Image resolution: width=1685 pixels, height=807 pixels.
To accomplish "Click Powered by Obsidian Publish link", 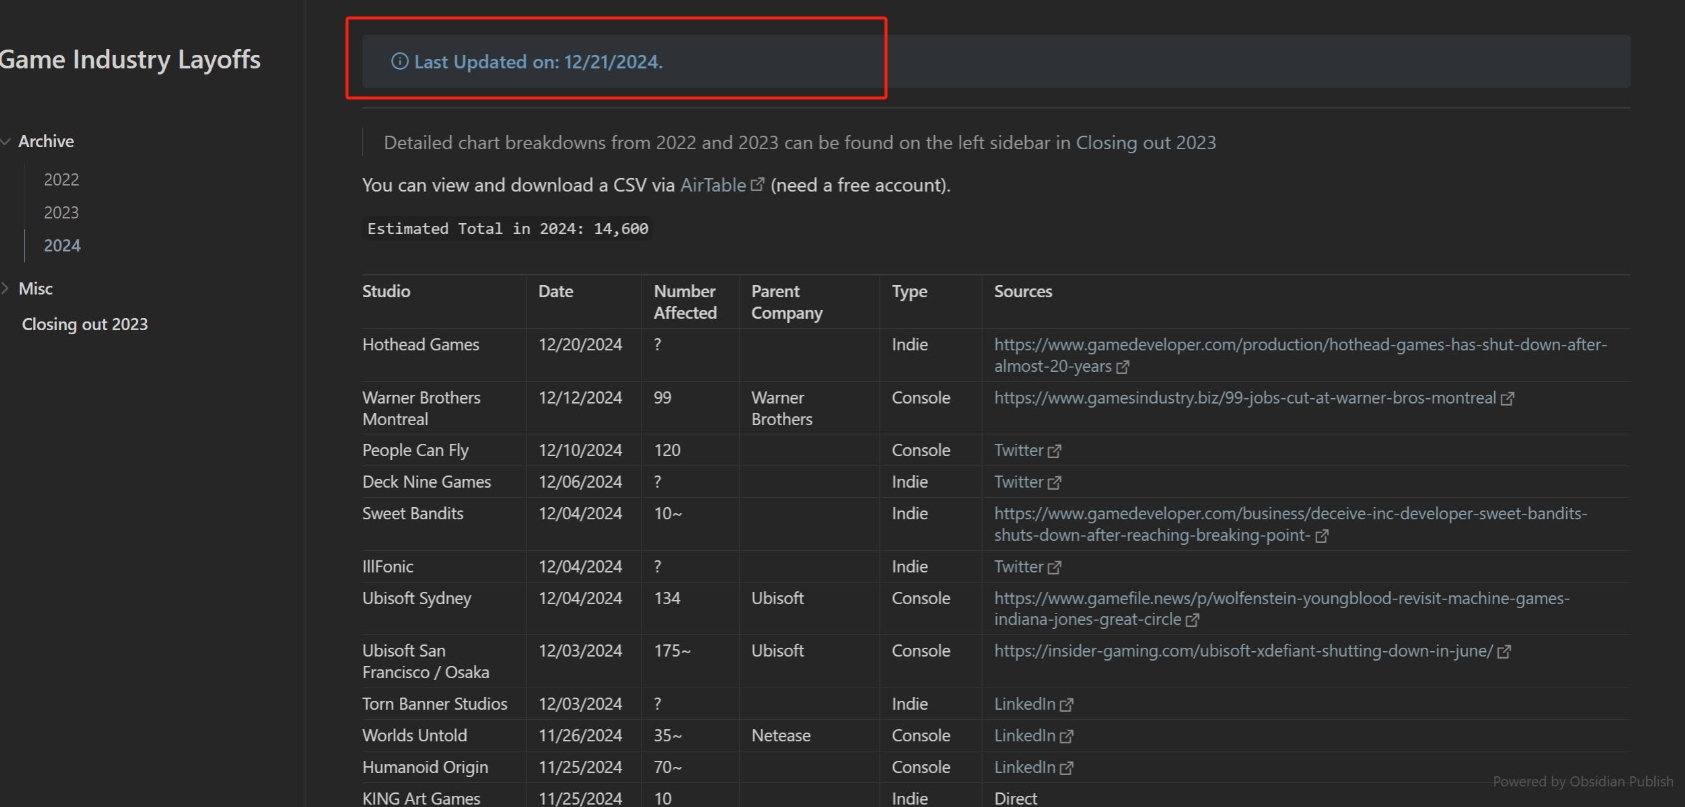I will pos(1583,781).
